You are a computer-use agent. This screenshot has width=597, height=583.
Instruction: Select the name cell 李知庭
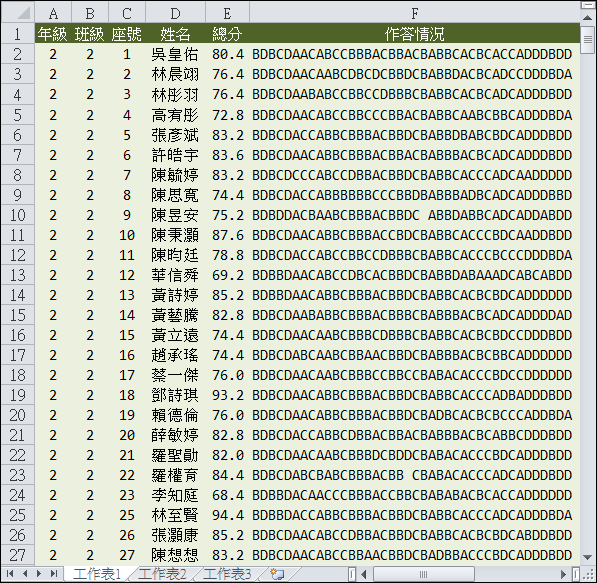click(x=175, y=495)
